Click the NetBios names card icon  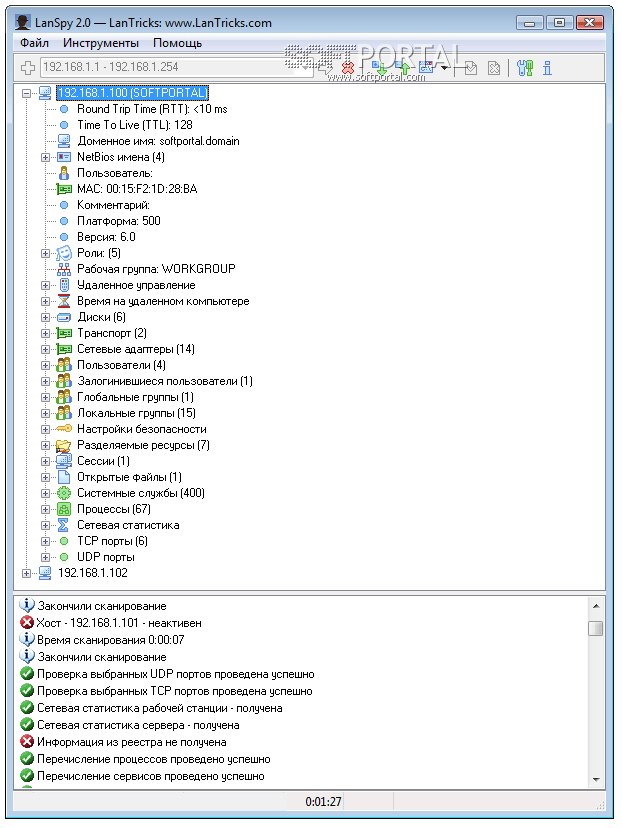tap(64, 157)
